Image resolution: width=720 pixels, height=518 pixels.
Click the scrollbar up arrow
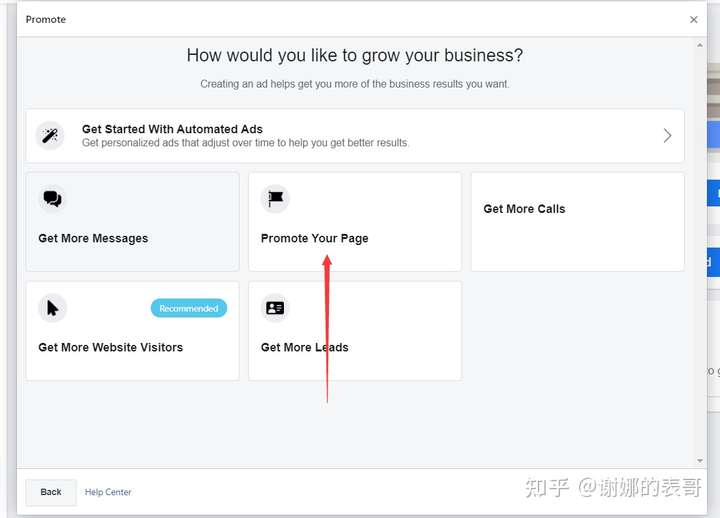point(700,45)
